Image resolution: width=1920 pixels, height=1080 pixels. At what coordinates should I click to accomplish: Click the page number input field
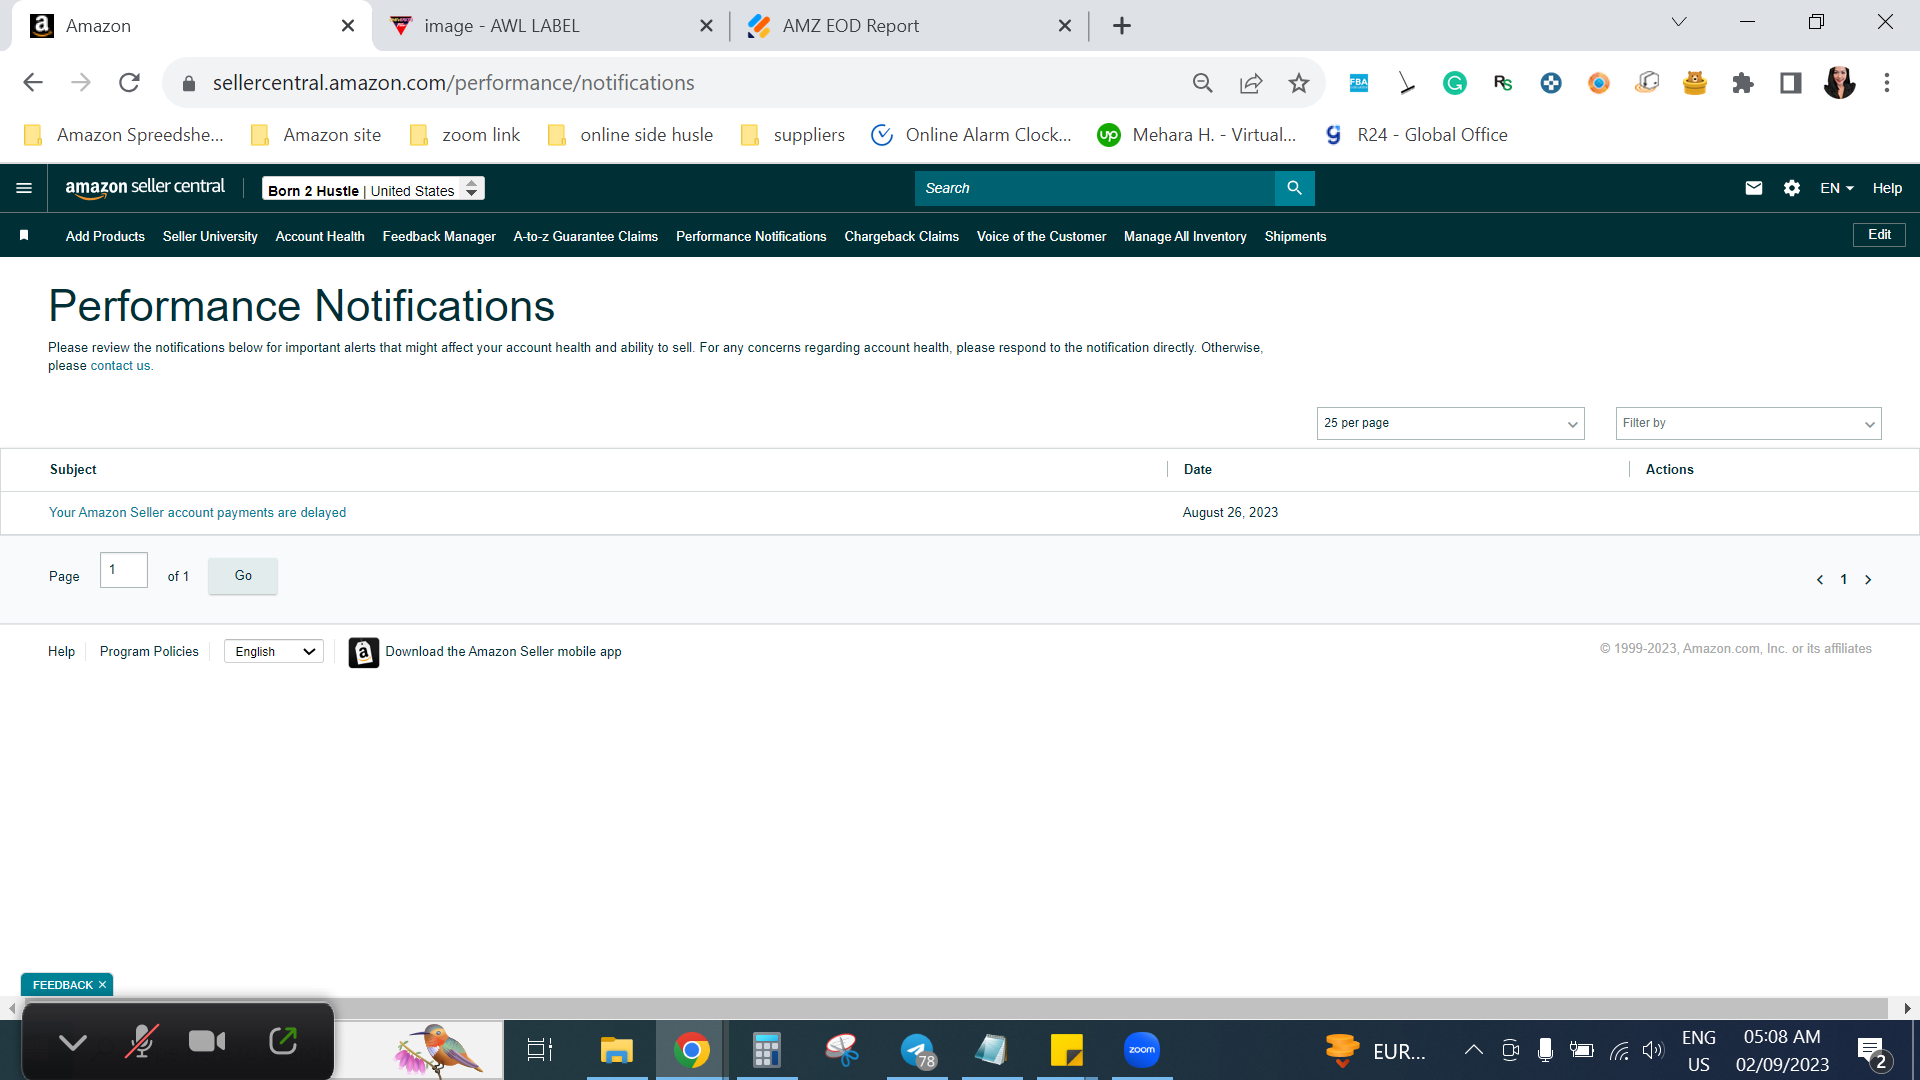(124, 570)
